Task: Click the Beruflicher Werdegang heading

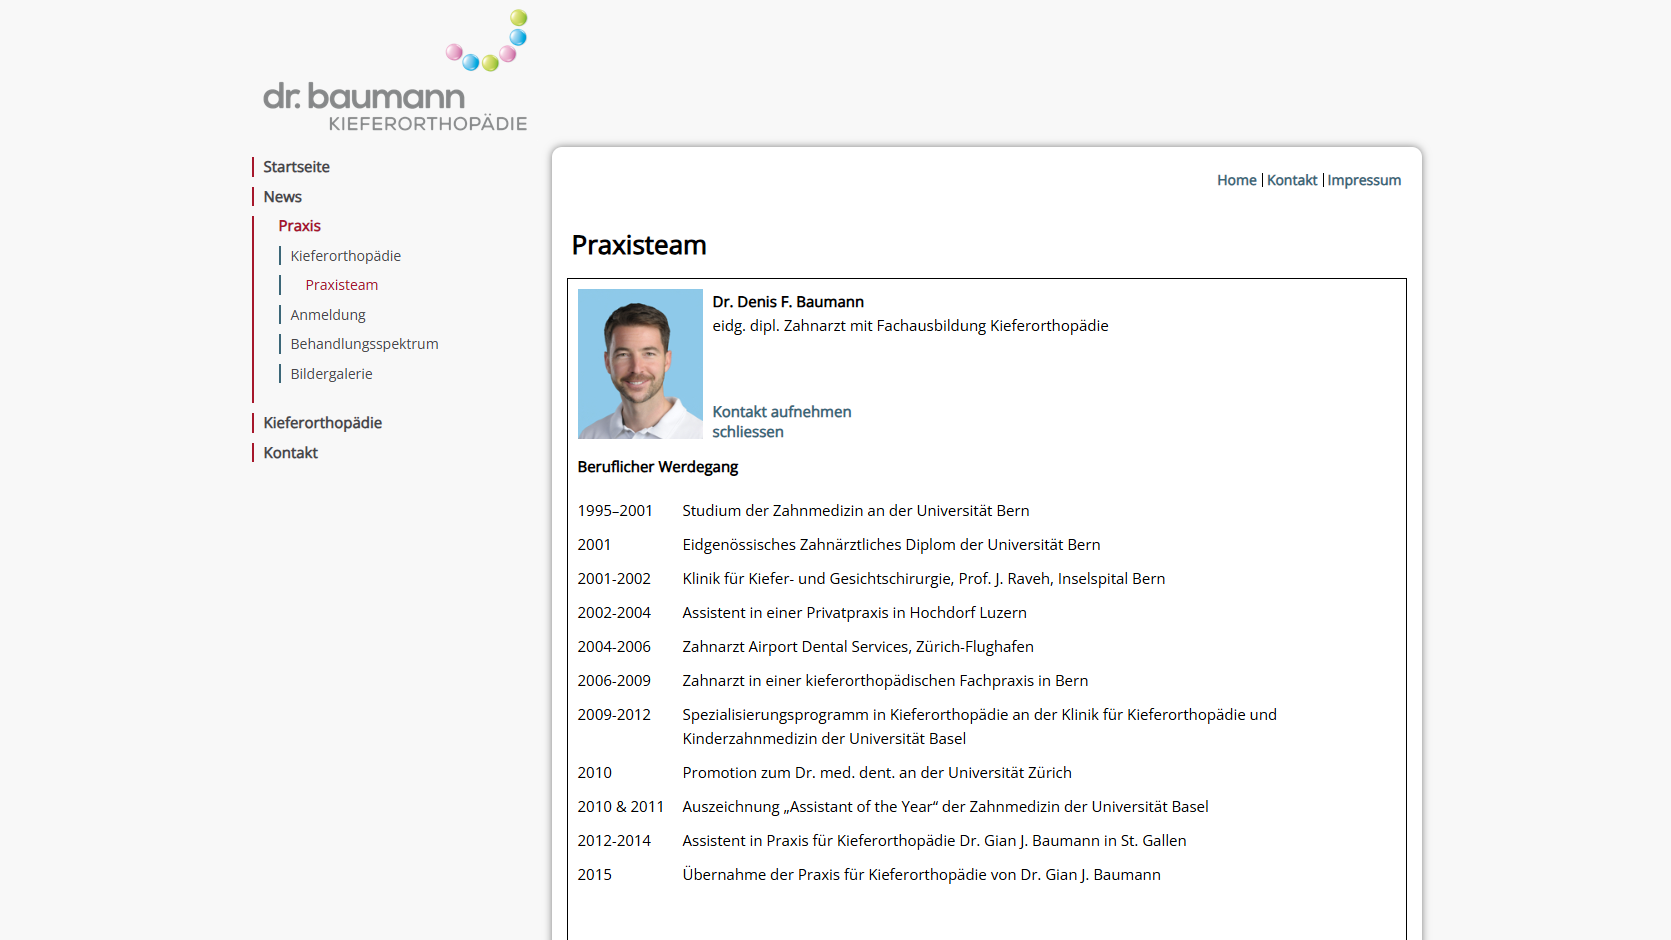Action: click(x=657, y=467)
